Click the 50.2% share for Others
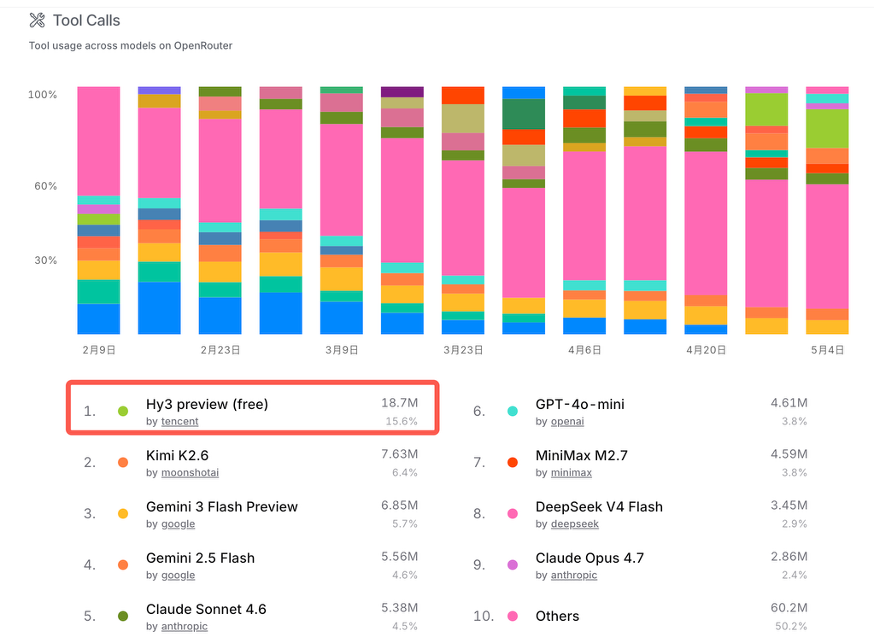 (x=792, y=627)
